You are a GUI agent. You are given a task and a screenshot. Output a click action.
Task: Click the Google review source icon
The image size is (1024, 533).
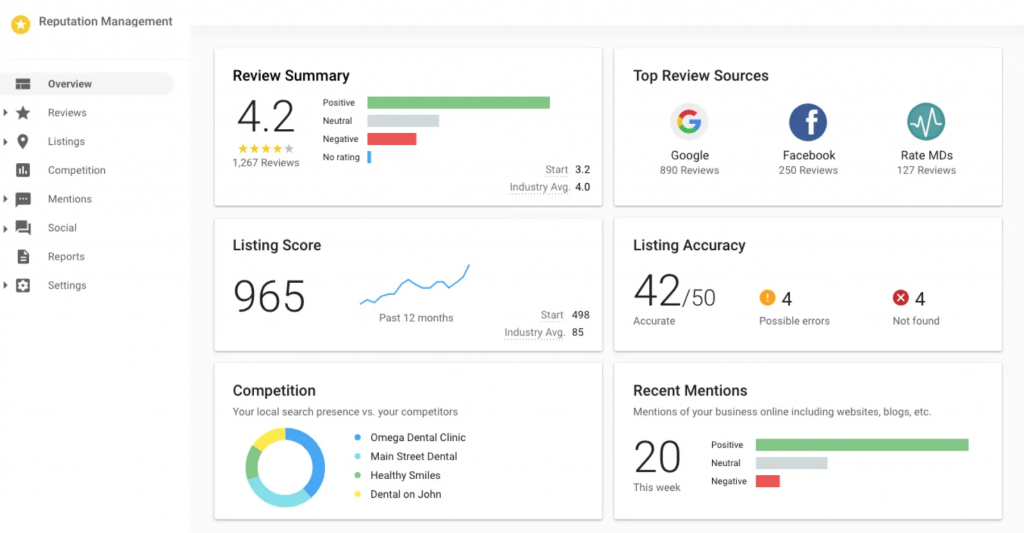tap(689, 123)
